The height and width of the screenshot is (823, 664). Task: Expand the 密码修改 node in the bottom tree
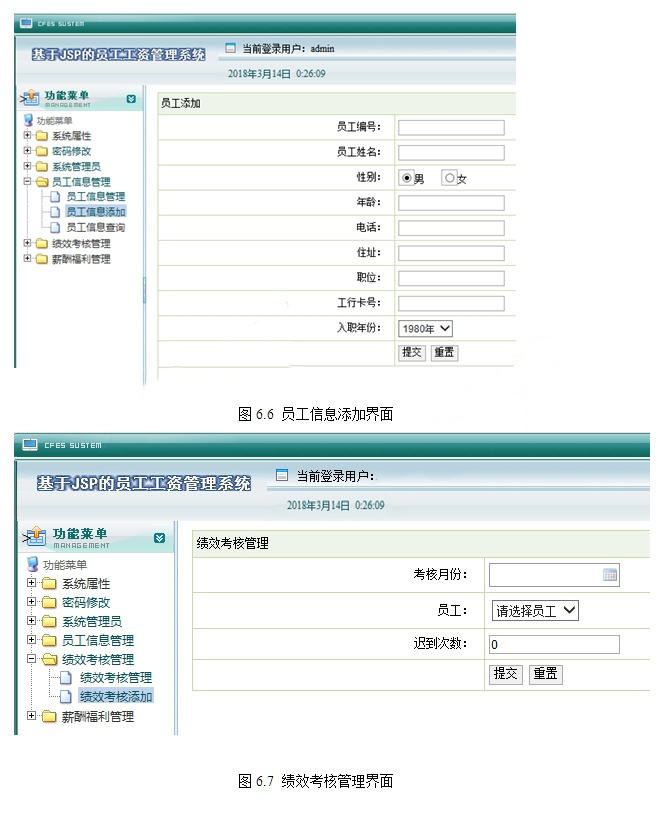(31, 602)
